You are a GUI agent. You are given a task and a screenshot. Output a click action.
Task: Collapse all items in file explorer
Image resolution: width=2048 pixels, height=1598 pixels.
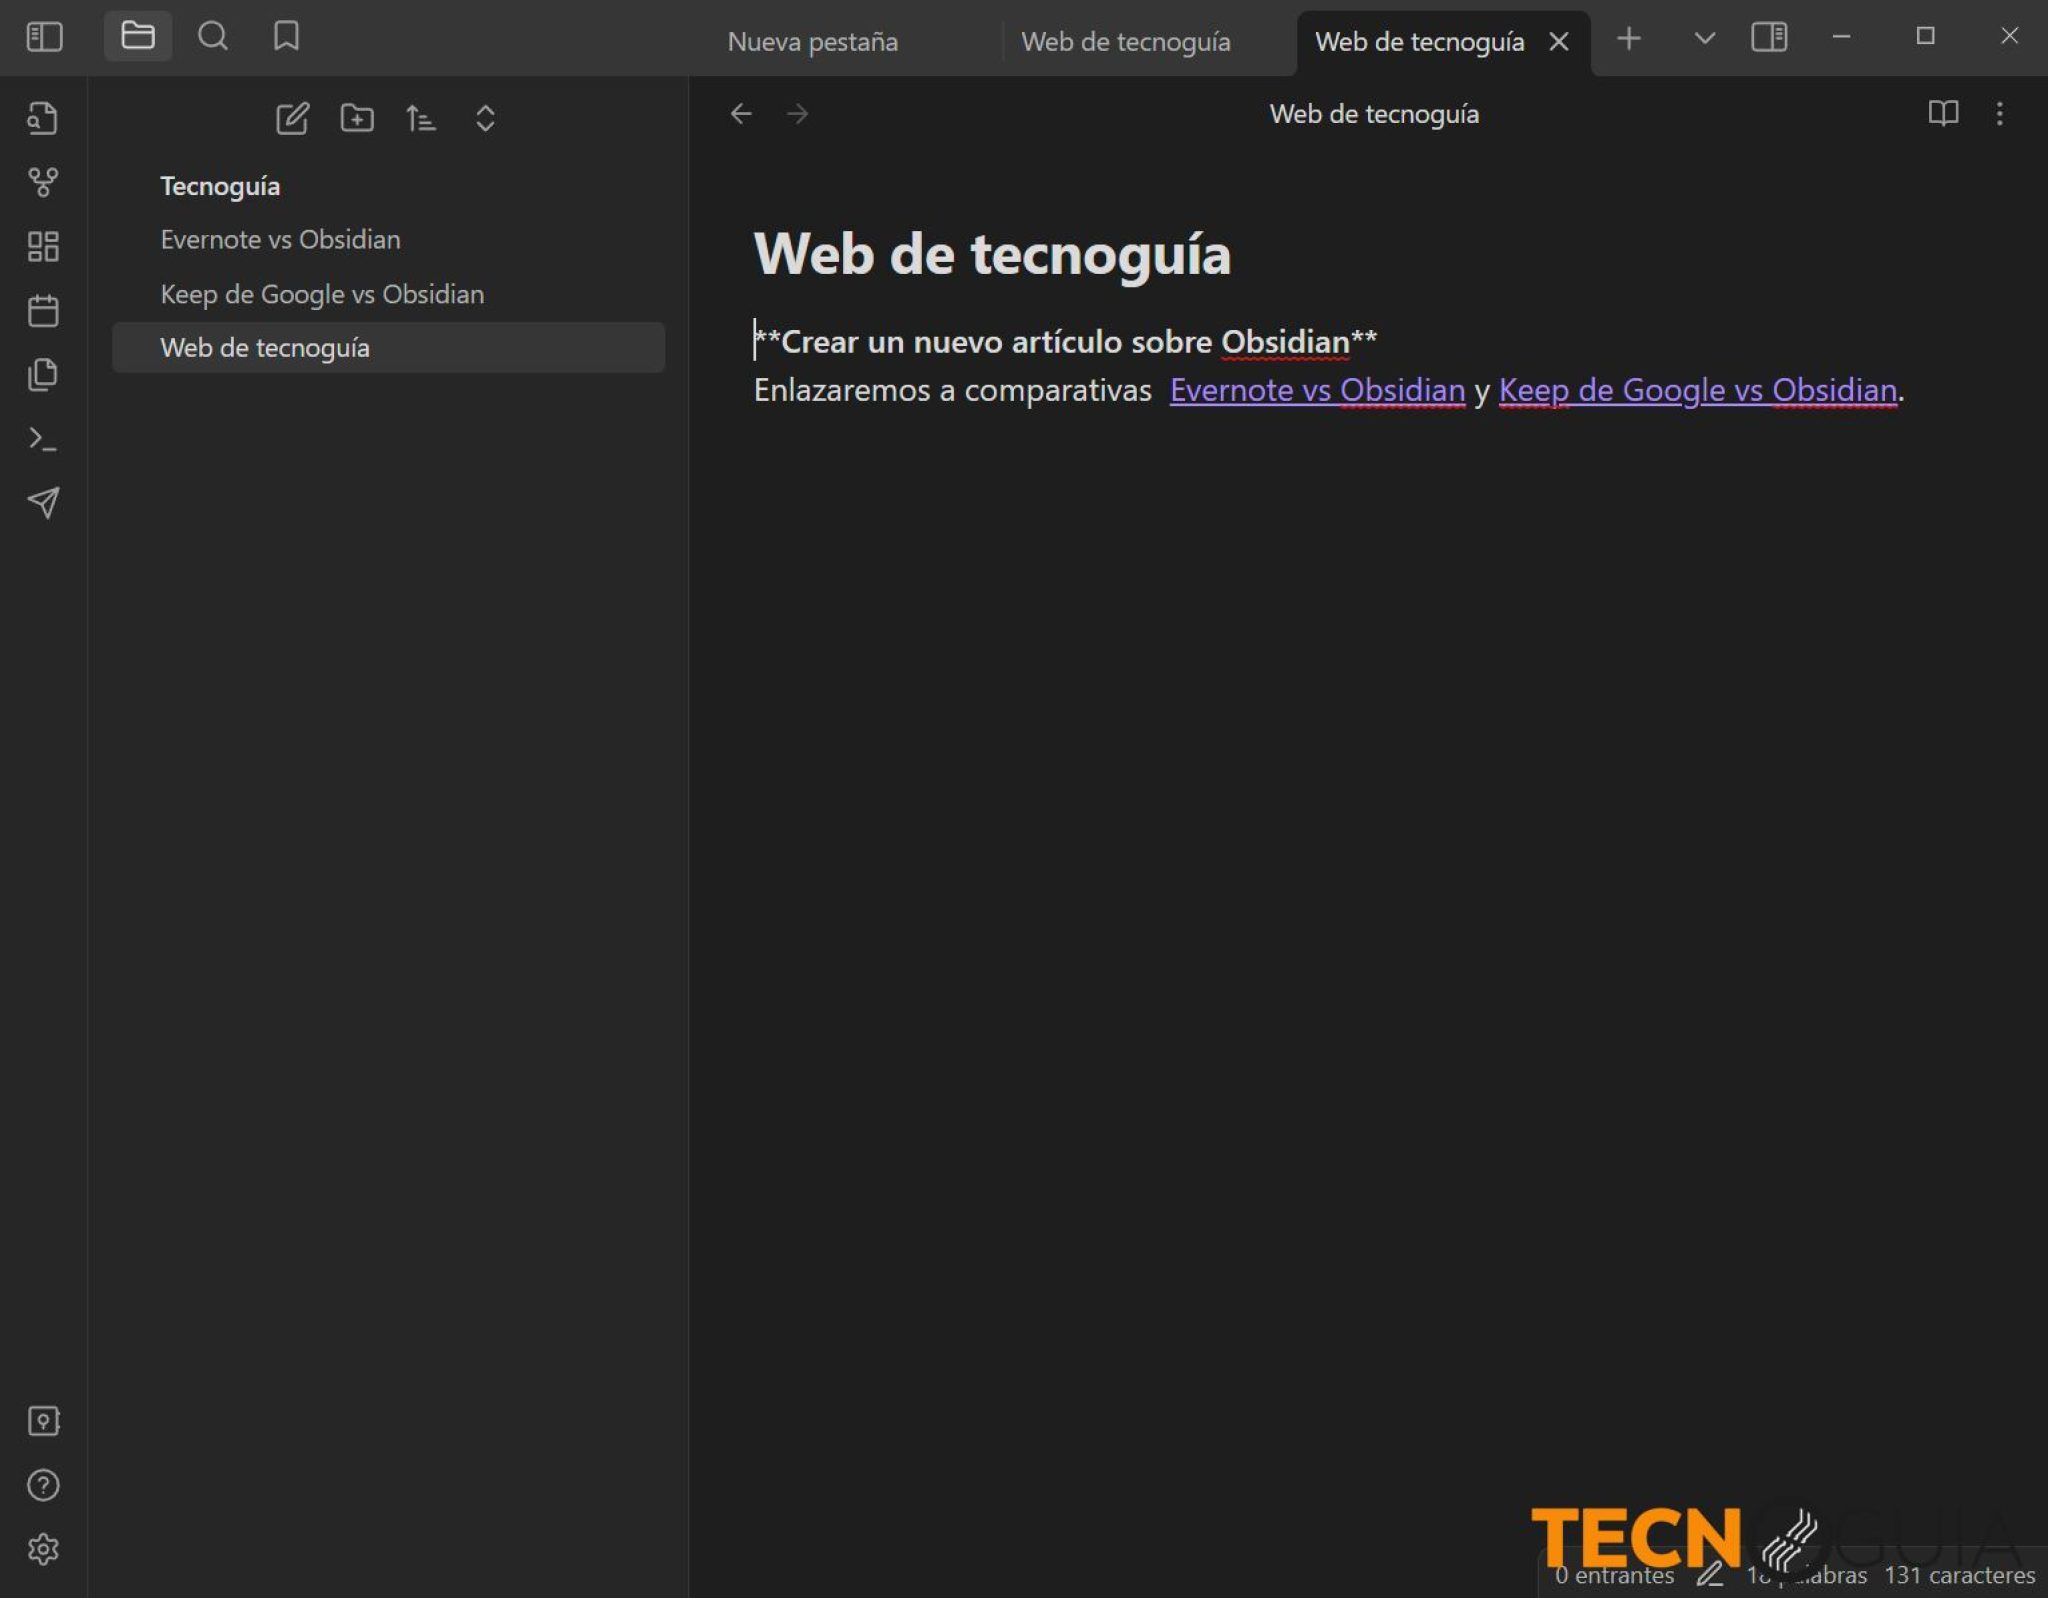(484, 118)
